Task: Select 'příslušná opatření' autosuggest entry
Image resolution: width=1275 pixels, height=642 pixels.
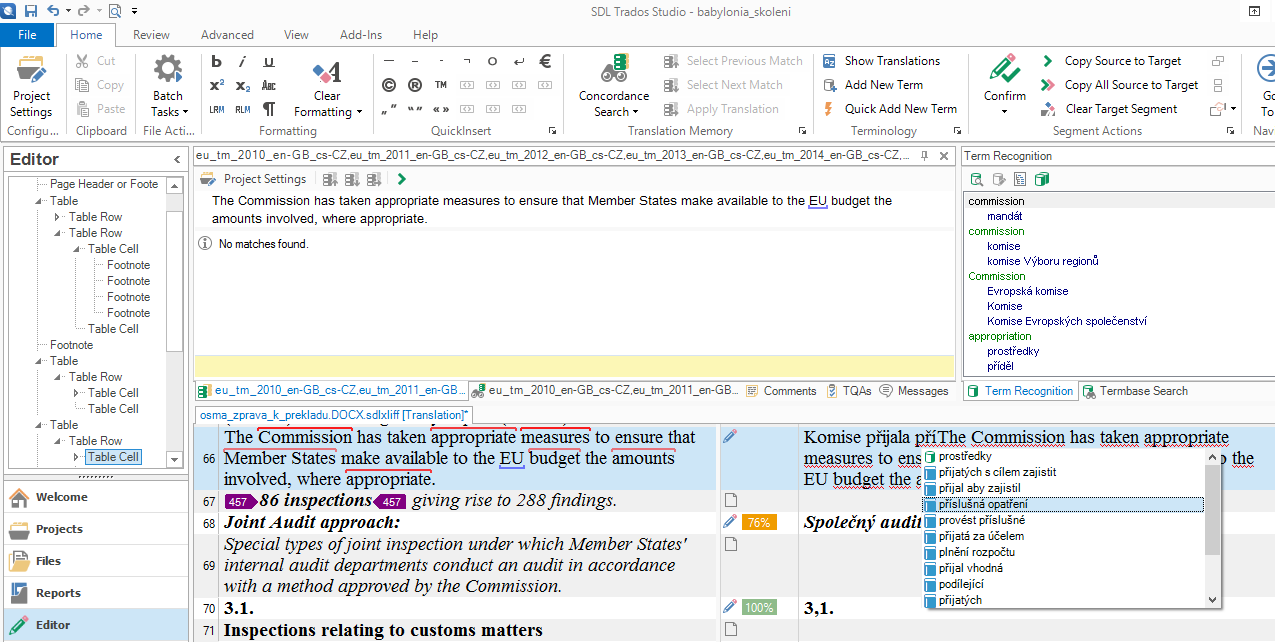Action: [x=1064, y=504]
